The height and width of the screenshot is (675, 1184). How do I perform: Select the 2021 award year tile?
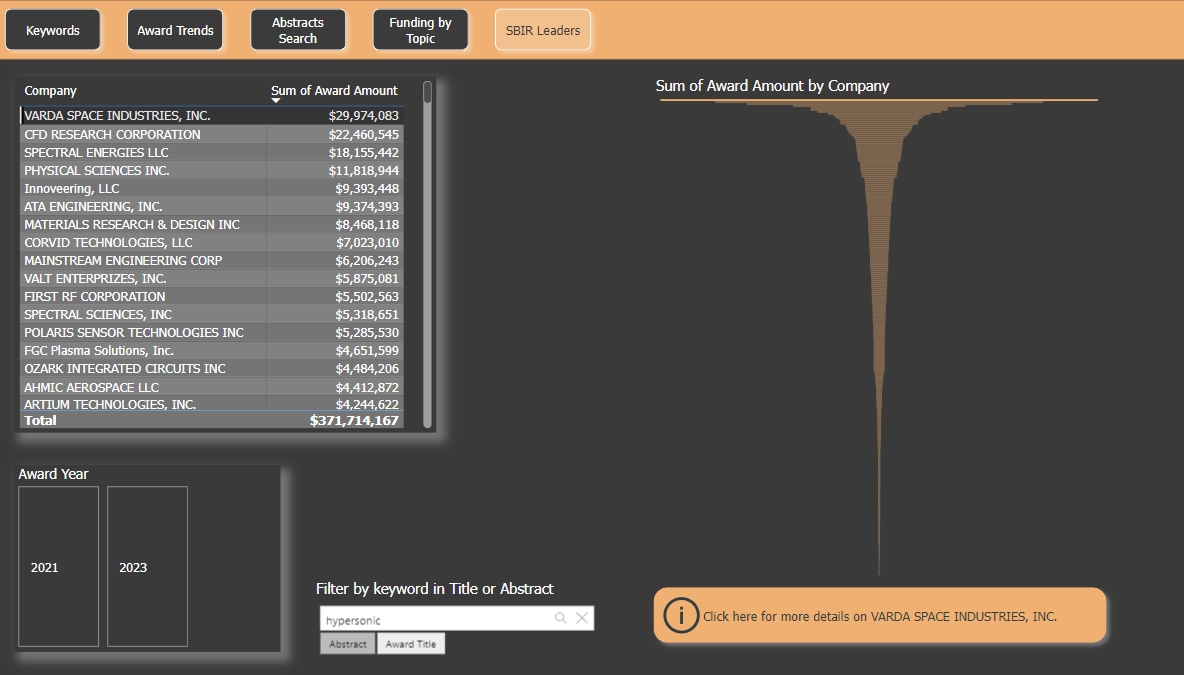point(58,566)
